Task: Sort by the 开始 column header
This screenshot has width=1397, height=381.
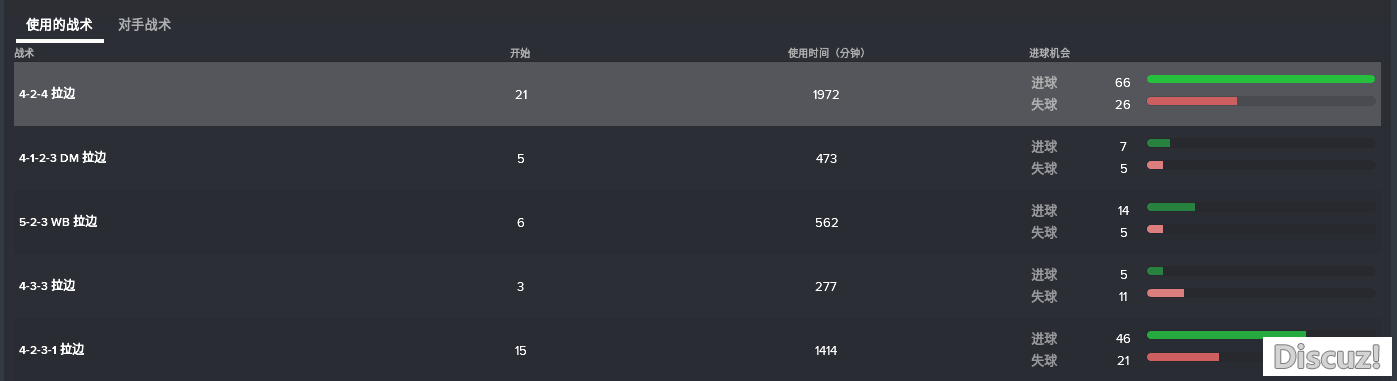Action: (520, 53)
